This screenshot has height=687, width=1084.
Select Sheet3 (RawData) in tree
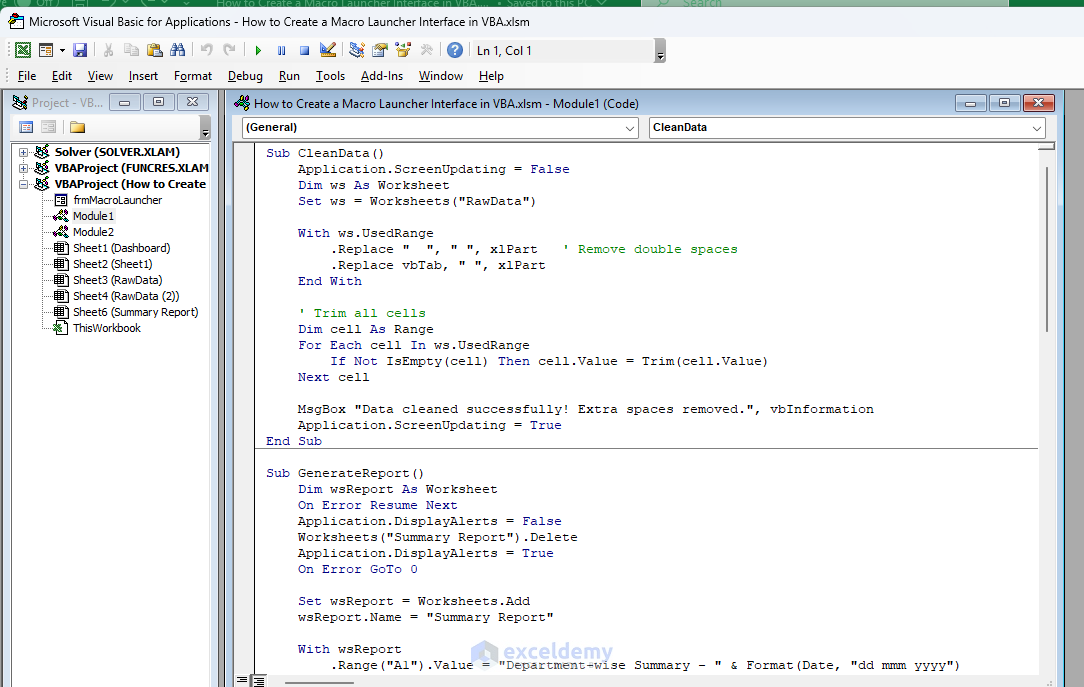point(118,280)
